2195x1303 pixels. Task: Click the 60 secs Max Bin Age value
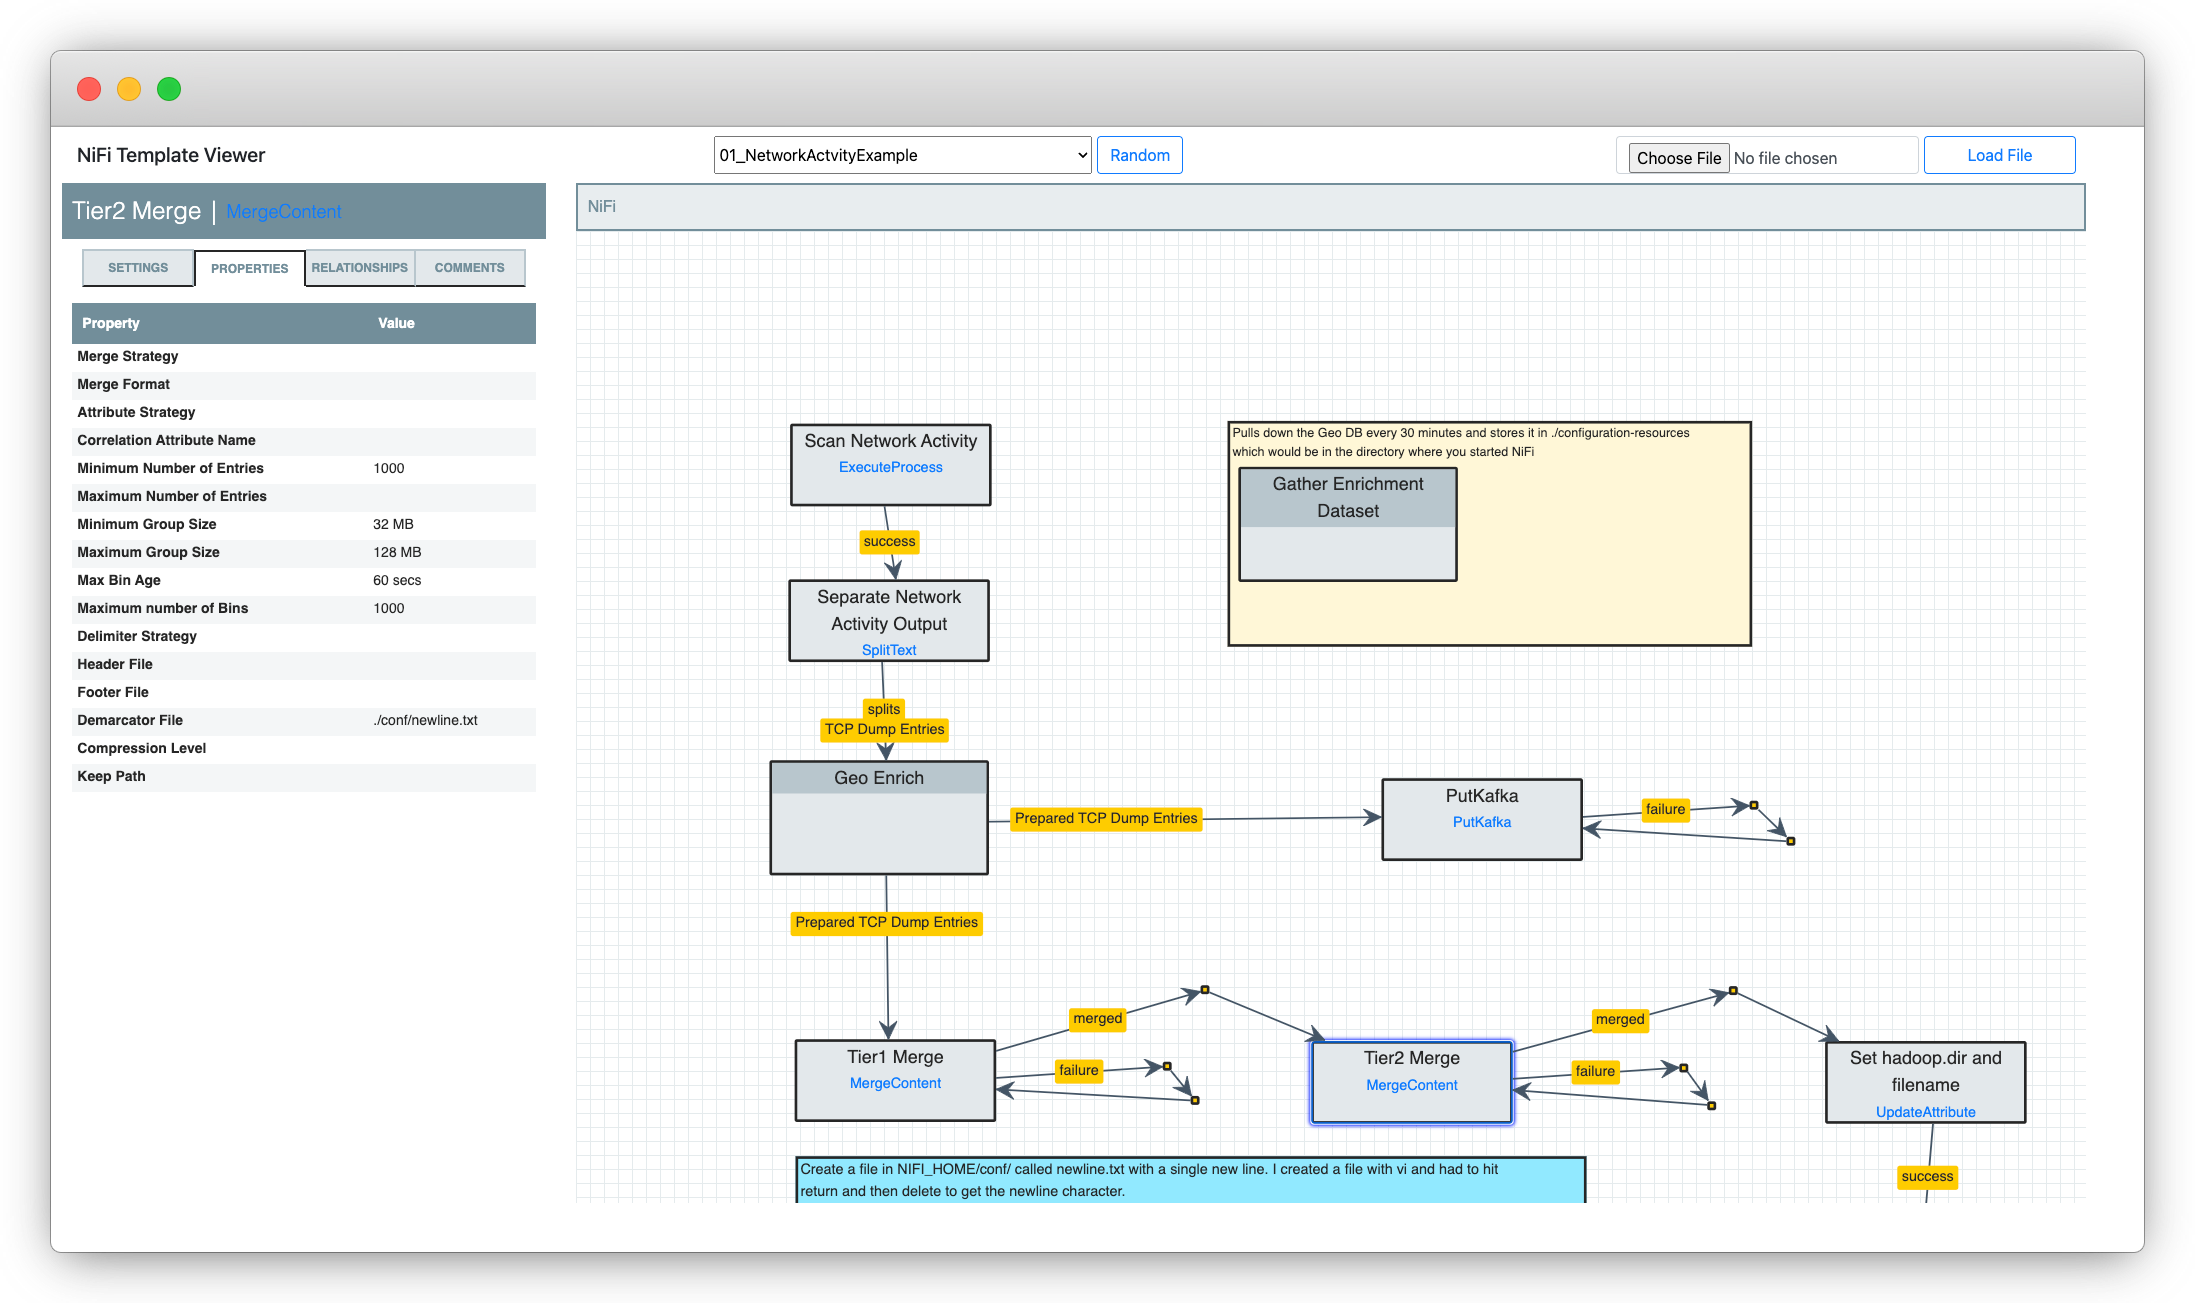coord(397,580)
